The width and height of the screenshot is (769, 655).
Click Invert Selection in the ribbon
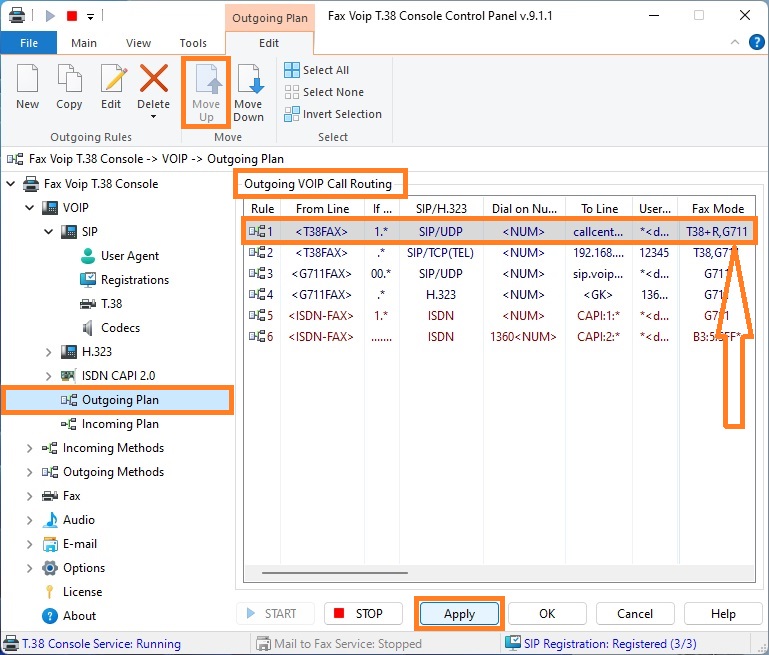tap(333, 114)
